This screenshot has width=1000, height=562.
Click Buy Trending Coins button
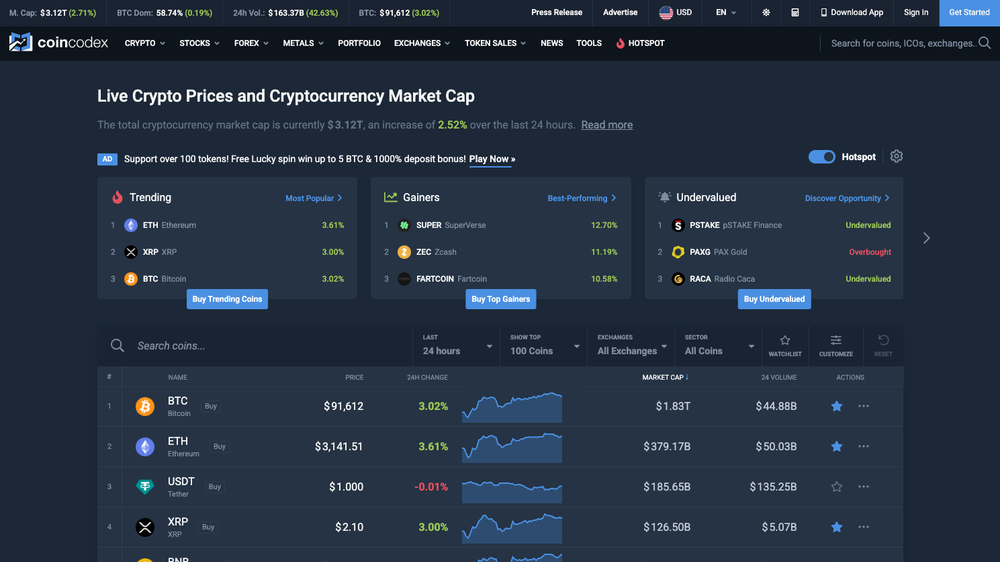pyautogui.click(x=227, y=299)
